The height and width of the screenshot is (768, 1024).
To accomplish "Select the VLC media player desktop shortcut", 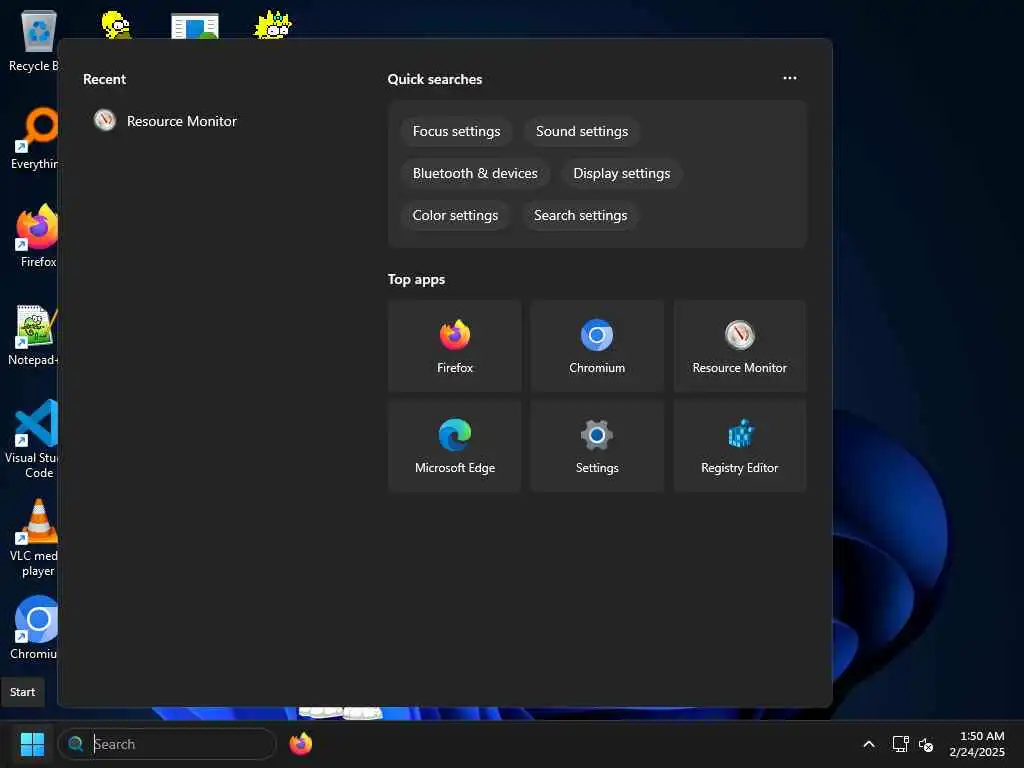I will click(x=34, y=538).
